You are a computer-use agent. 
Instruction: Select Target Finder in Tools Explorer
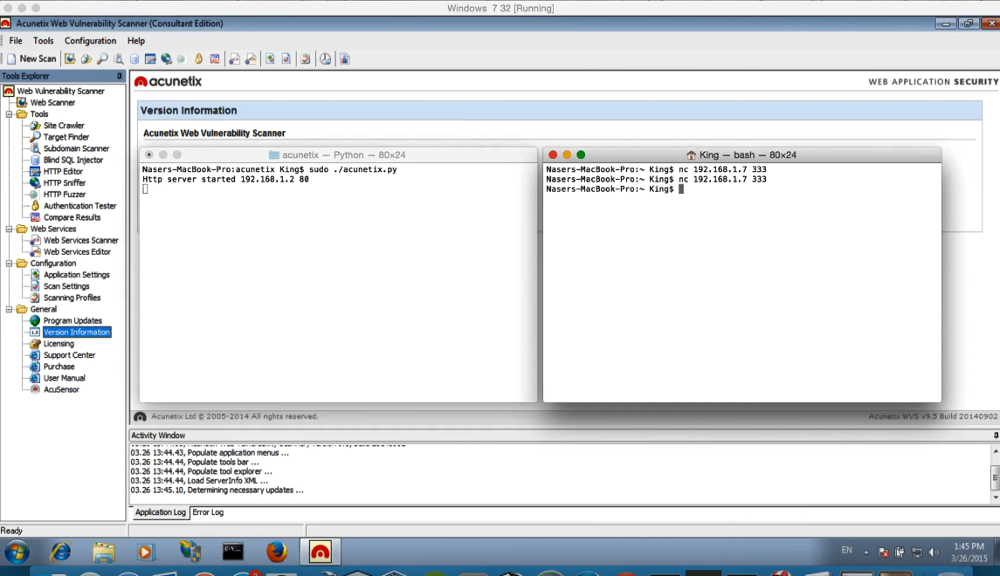click(66, 137)
